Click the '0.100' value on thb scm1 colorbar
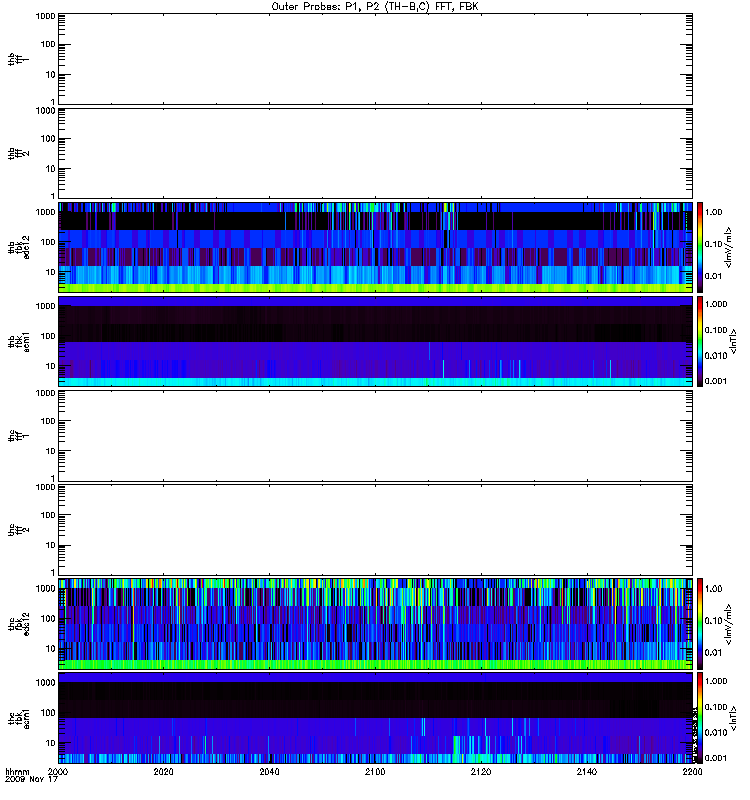Image resolution: width=750 pixels, height=800 pixels. click(716, 330)
